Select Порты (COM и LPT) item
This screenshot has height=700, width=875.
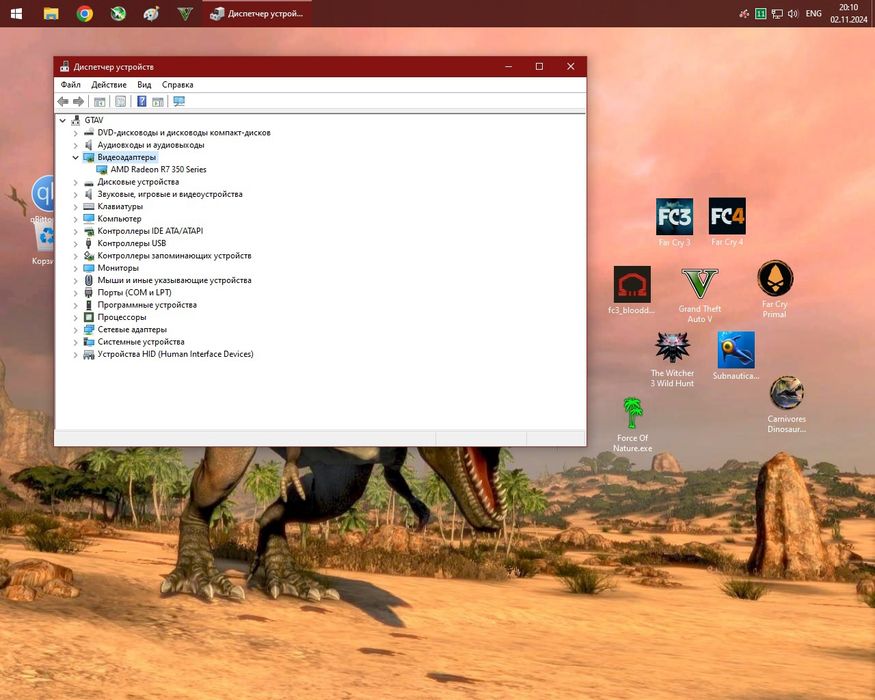pos(134,293)
